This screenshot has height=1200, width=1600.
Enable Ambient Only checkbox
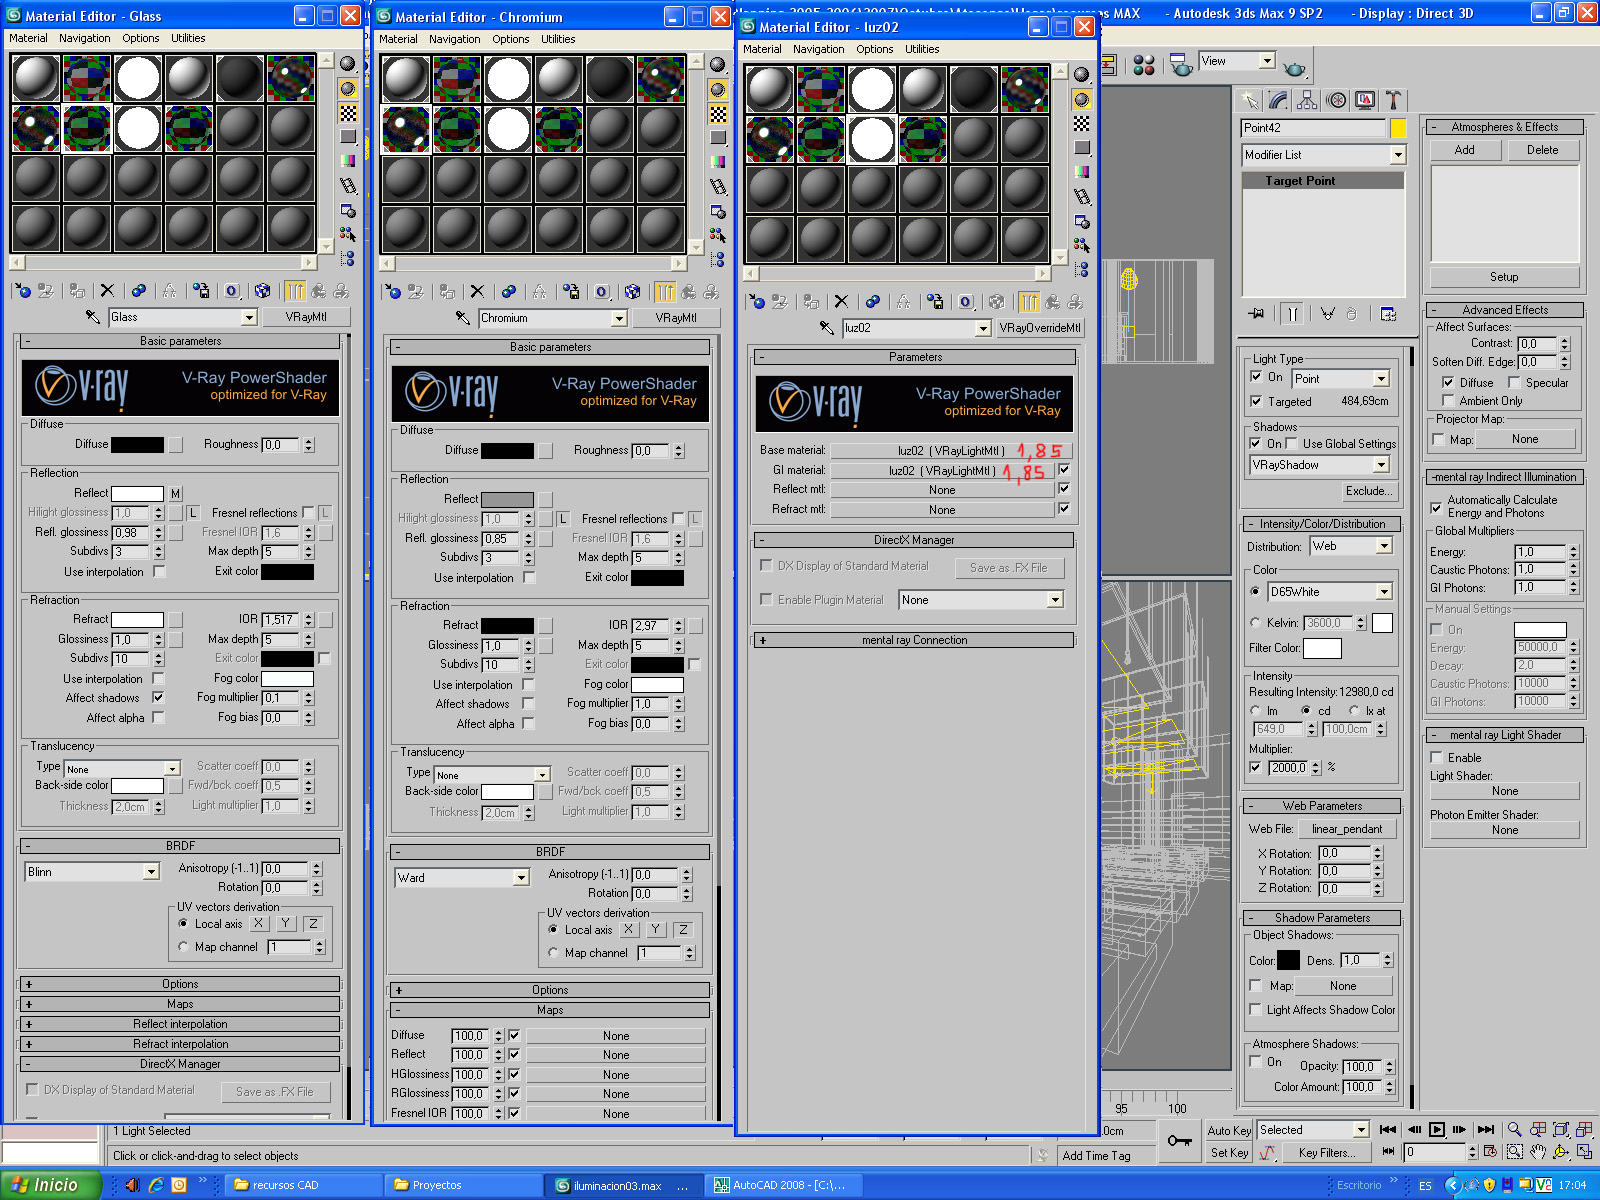(1448, 400)
